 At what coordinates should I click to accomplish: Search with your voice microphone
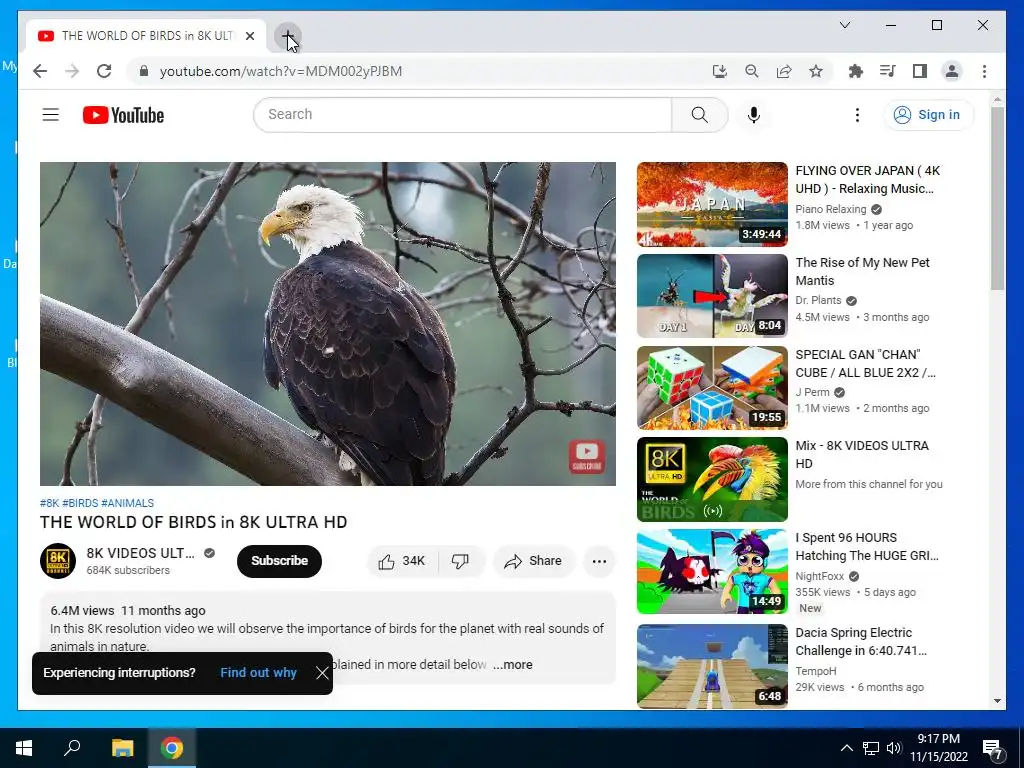coord(754,115)
